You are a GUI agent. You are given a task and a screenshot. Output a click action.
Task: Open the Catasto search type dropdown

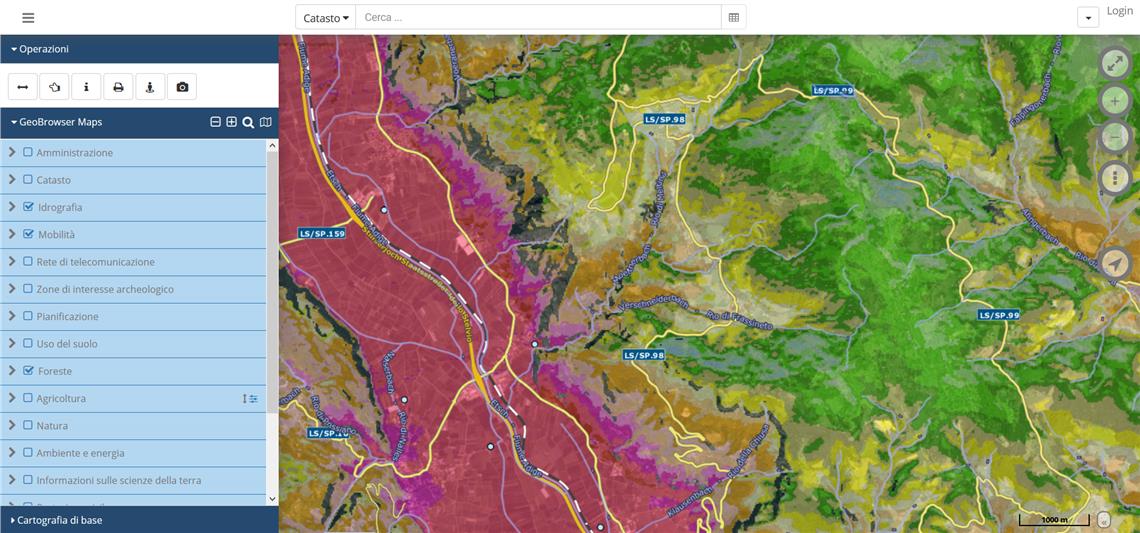pos(326,18)
